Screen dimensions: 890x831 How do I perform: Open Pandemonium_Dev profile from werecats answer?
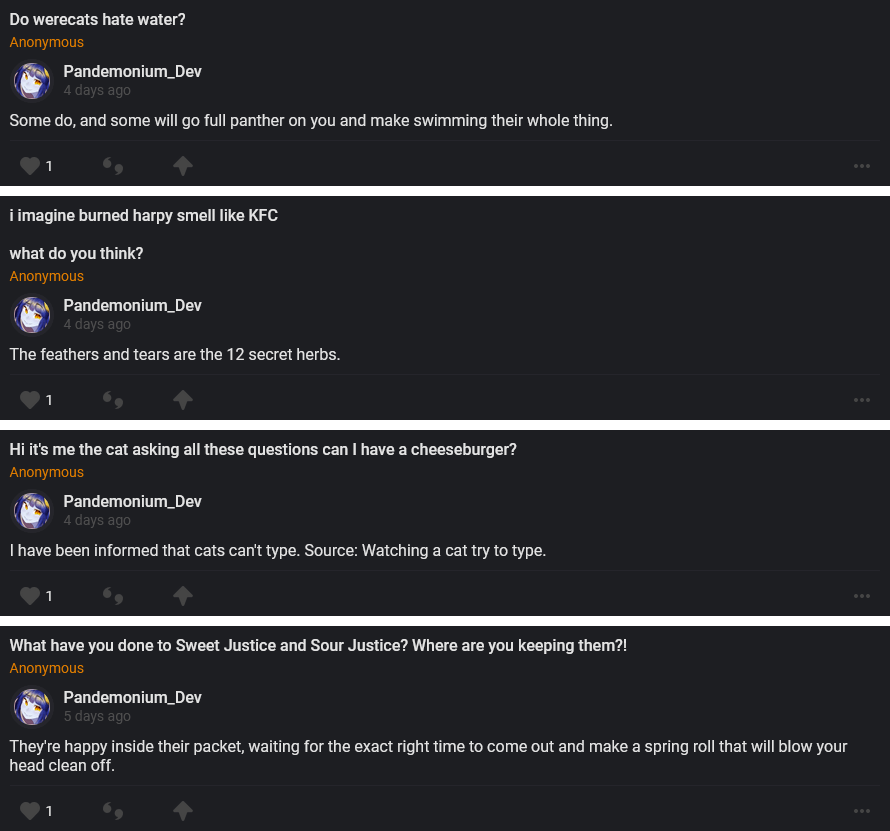click(132, 72)
